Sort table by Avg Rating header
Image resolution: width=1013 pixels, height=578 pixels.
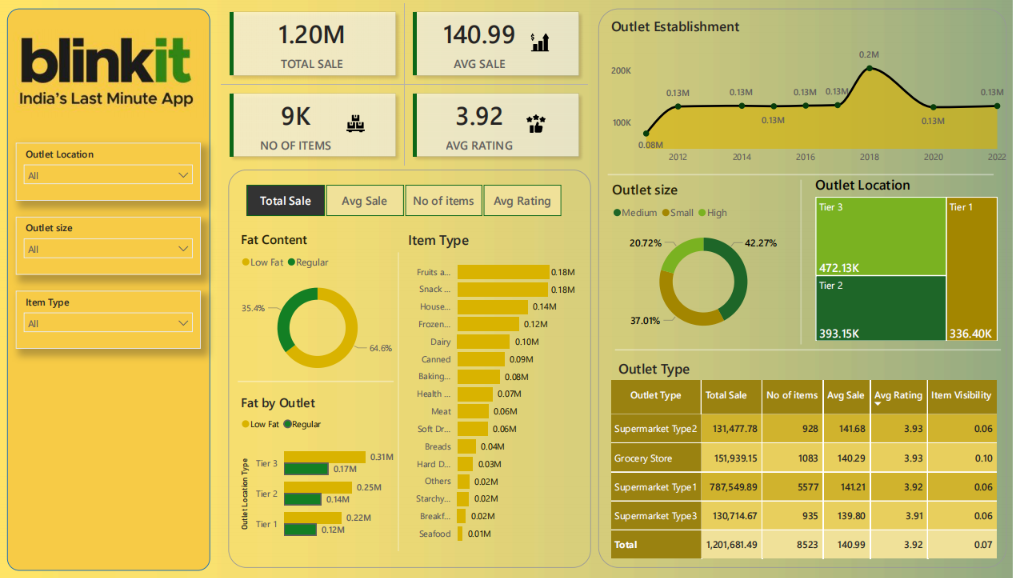click(x=898, y=395)
